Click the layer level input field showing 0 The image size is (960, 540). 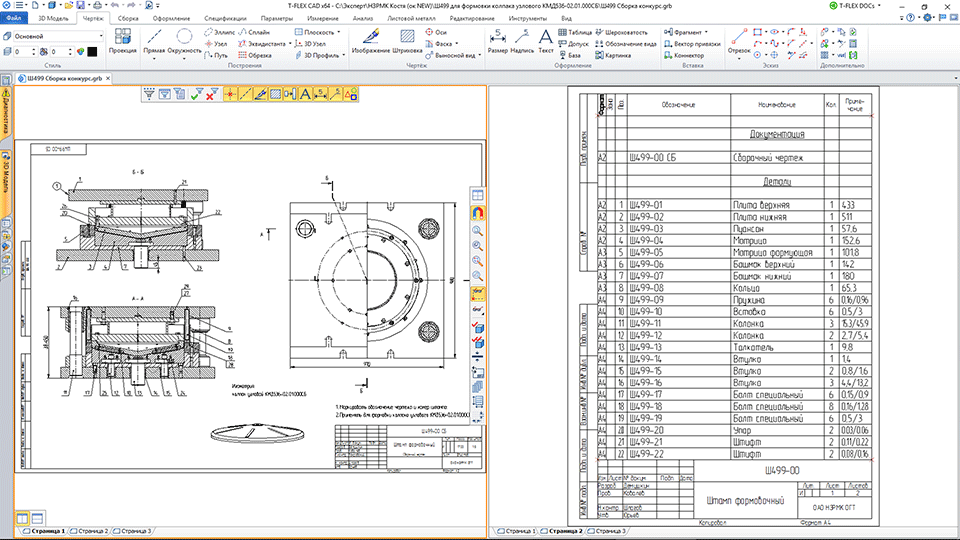25,52
